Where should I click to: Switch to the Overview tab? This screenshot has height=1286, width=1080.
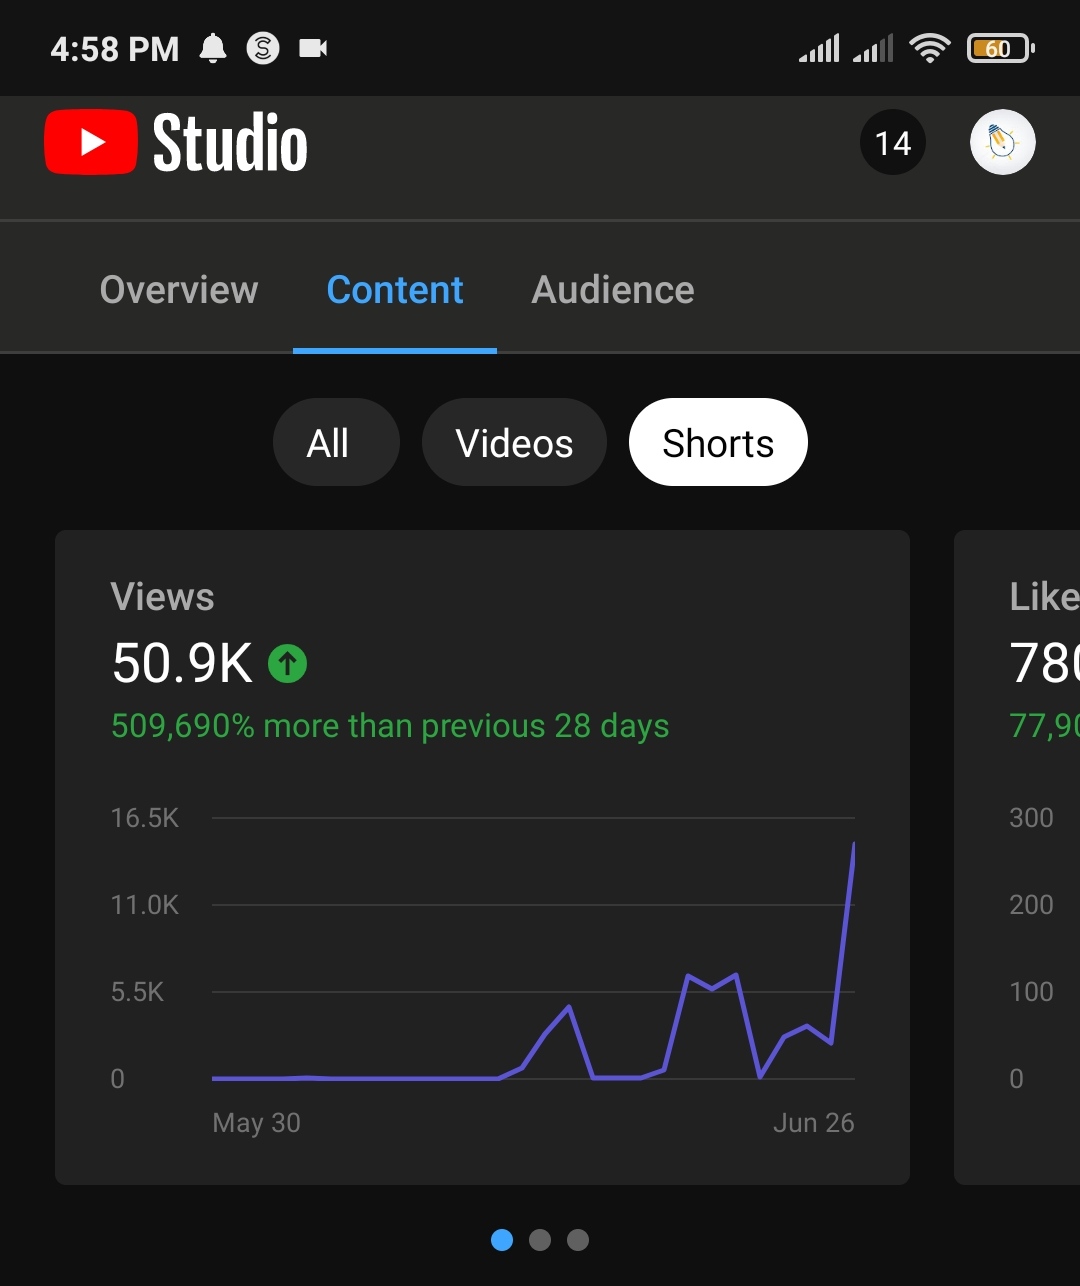click(179, 290)
